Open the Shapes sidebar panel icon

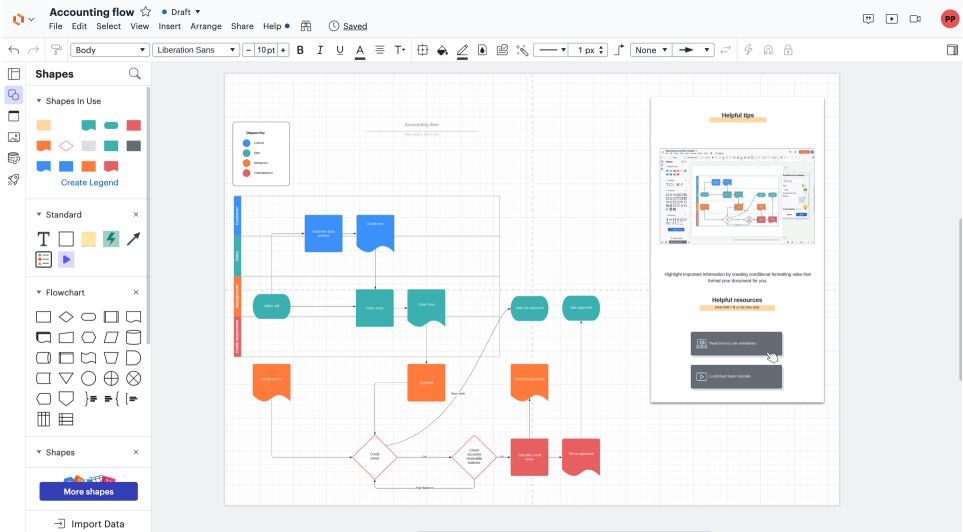tap(14, 95)
